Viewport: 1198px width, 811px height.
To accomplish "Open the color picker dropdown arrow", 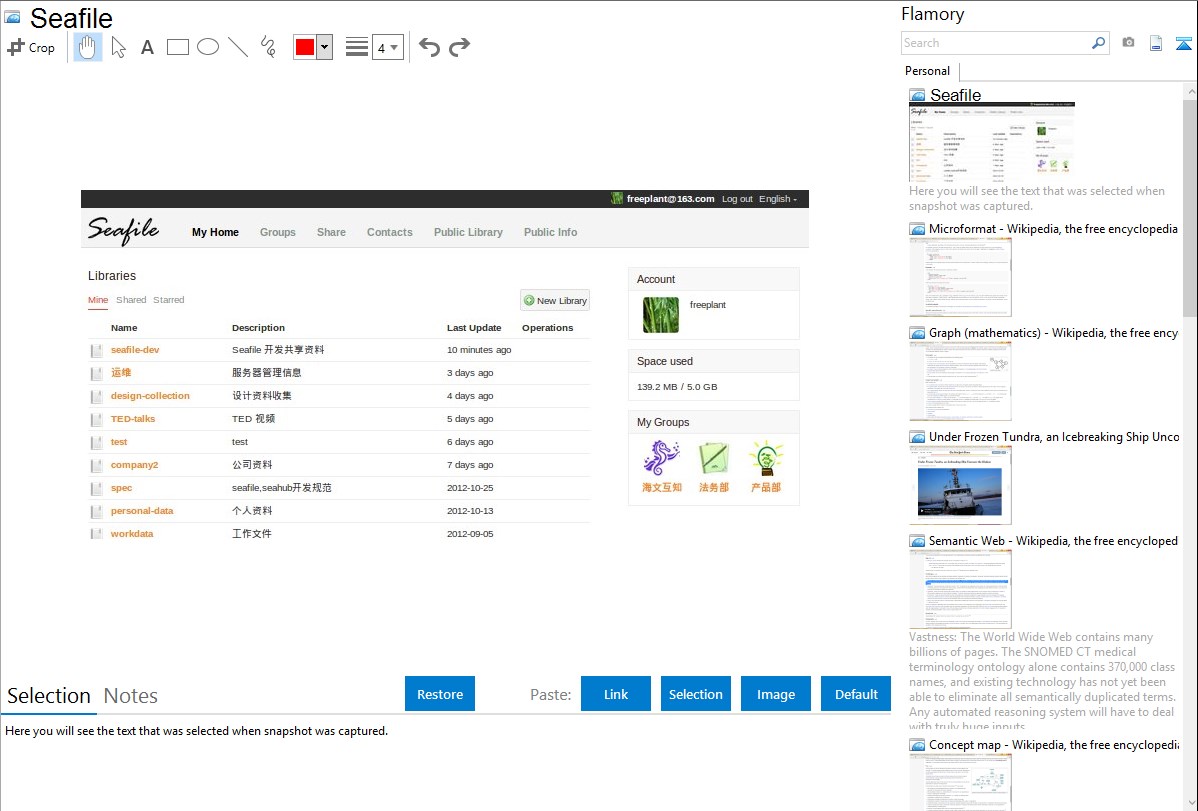I will pos(324,47).
